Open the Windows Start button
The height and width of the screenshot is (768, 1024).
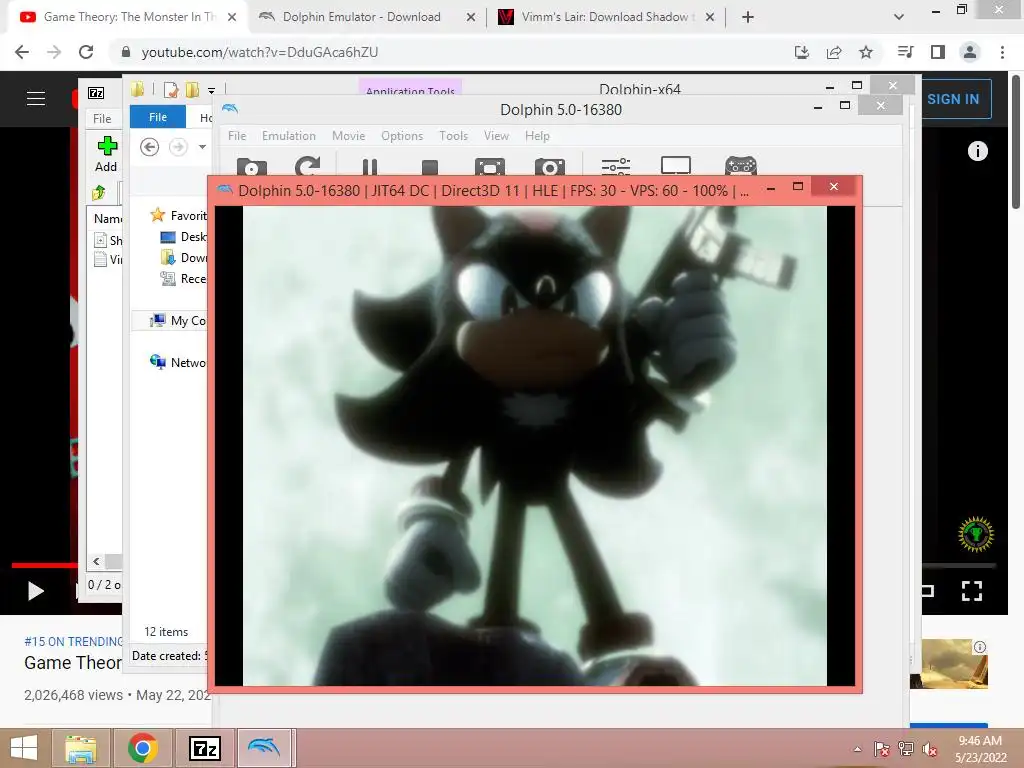click(24, 748)
